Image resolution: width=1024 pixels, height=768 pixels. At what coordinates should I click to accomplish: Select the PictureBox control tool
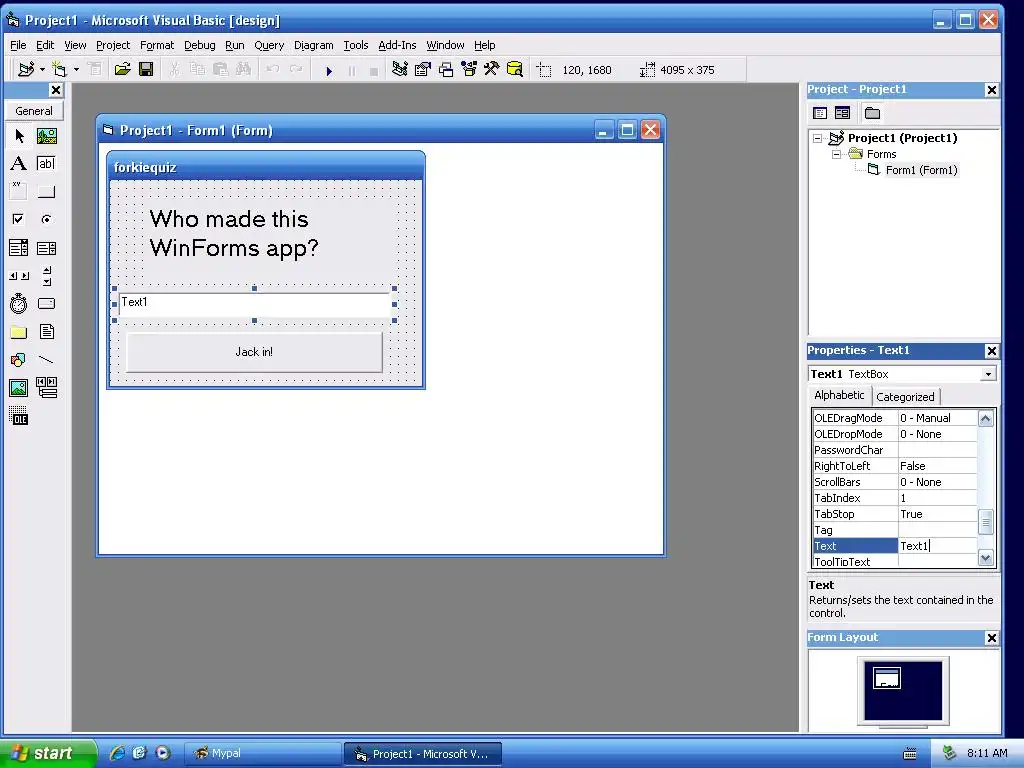[x=46, y=136]
